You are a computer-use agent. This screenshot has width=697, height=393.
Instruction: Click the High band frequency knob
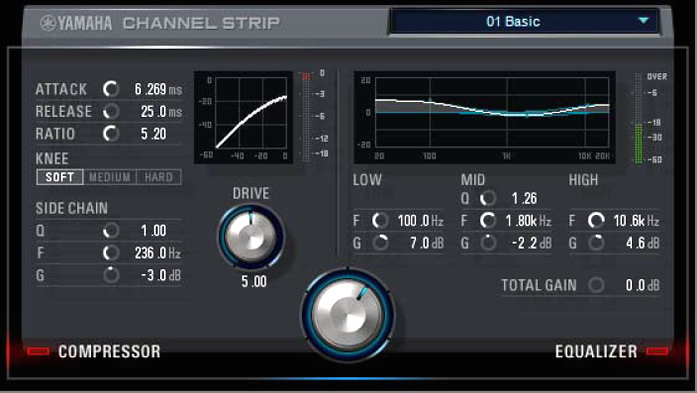(596, 221)
